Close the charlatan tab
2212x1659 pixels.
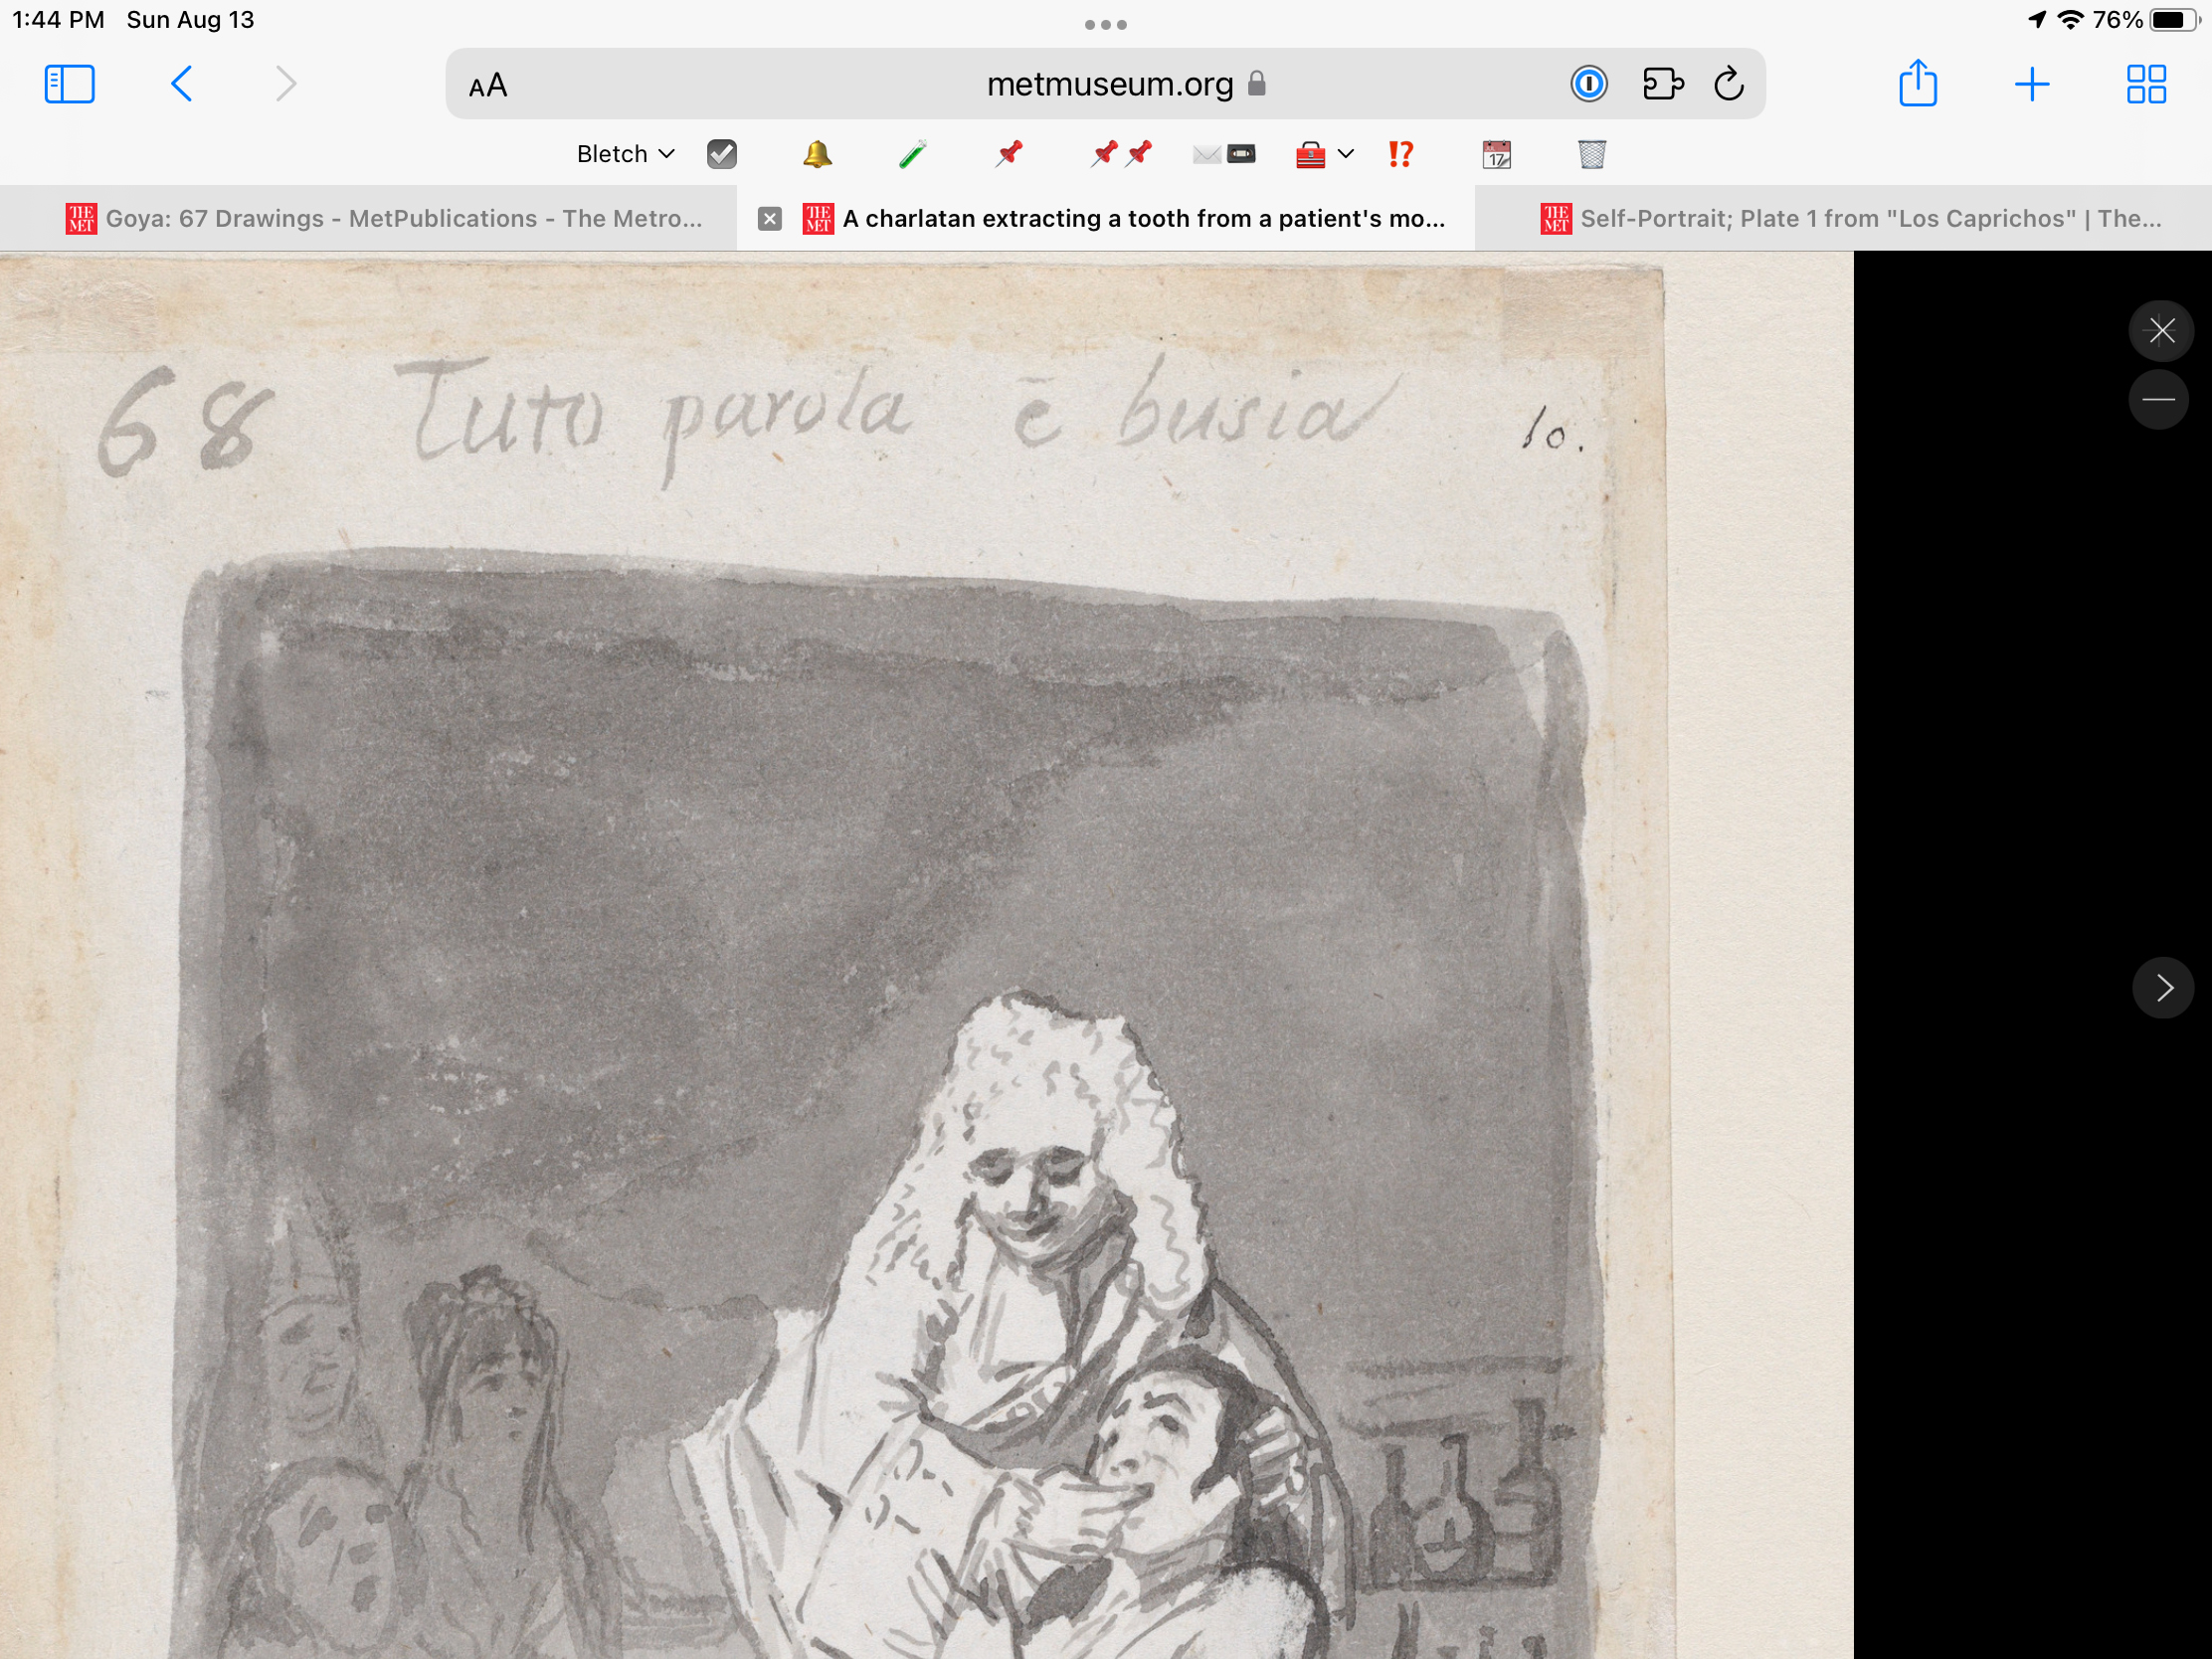click(x=769, y=219)
